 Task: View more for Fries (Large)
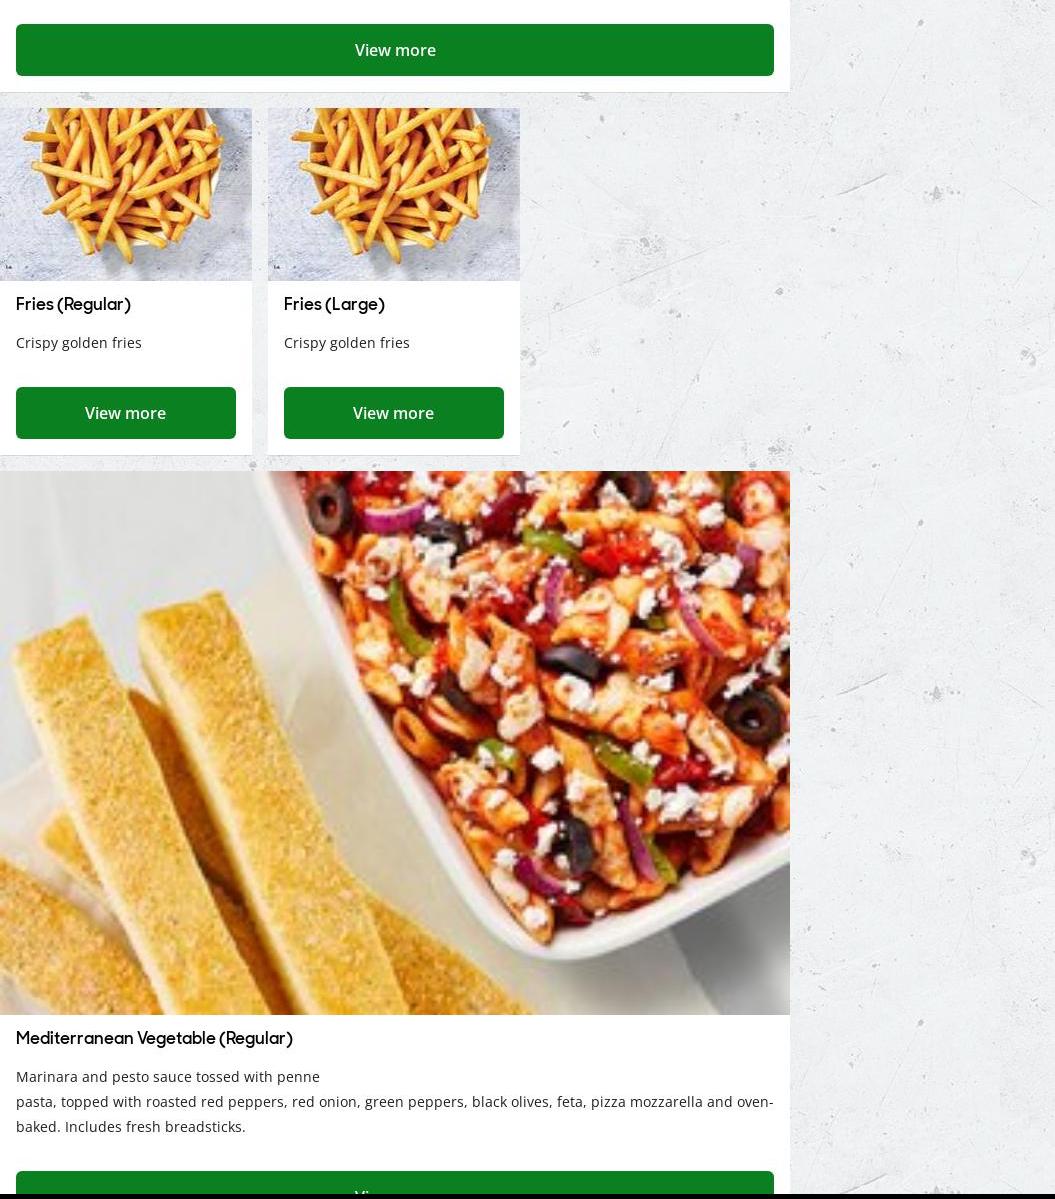pos(394,413)
